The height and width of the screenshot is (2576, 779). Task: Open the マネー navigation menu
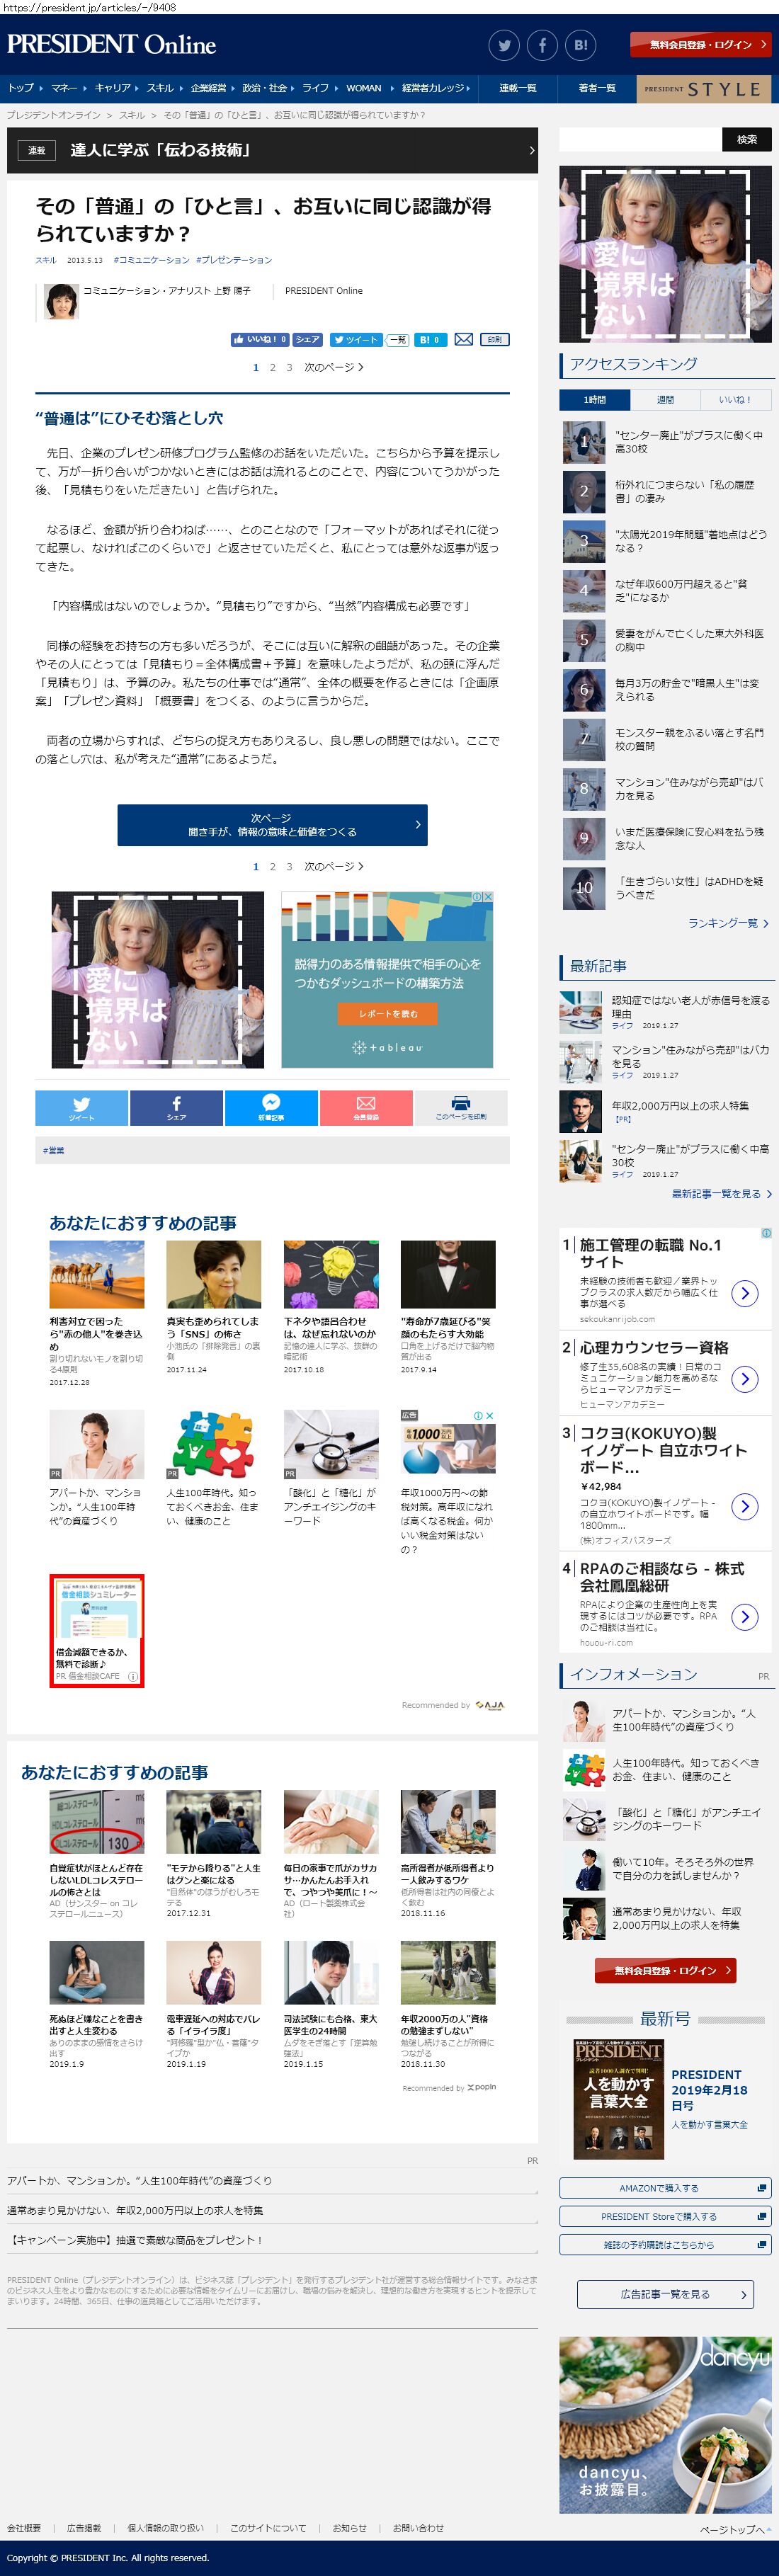point(64,88)
